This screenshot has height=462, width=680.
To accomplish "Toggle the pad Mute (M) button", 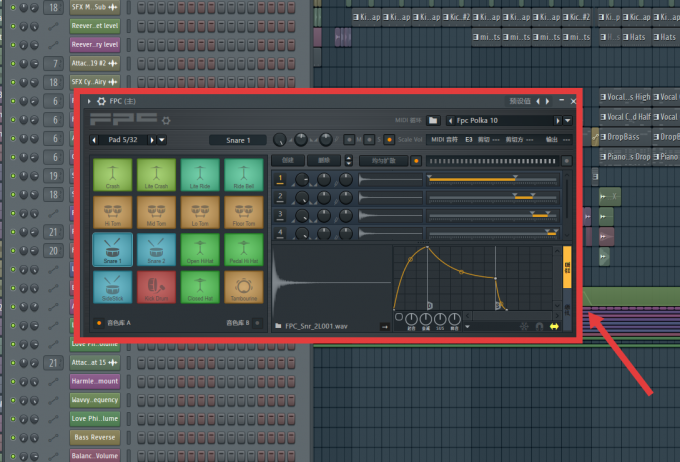I will 349,140.
